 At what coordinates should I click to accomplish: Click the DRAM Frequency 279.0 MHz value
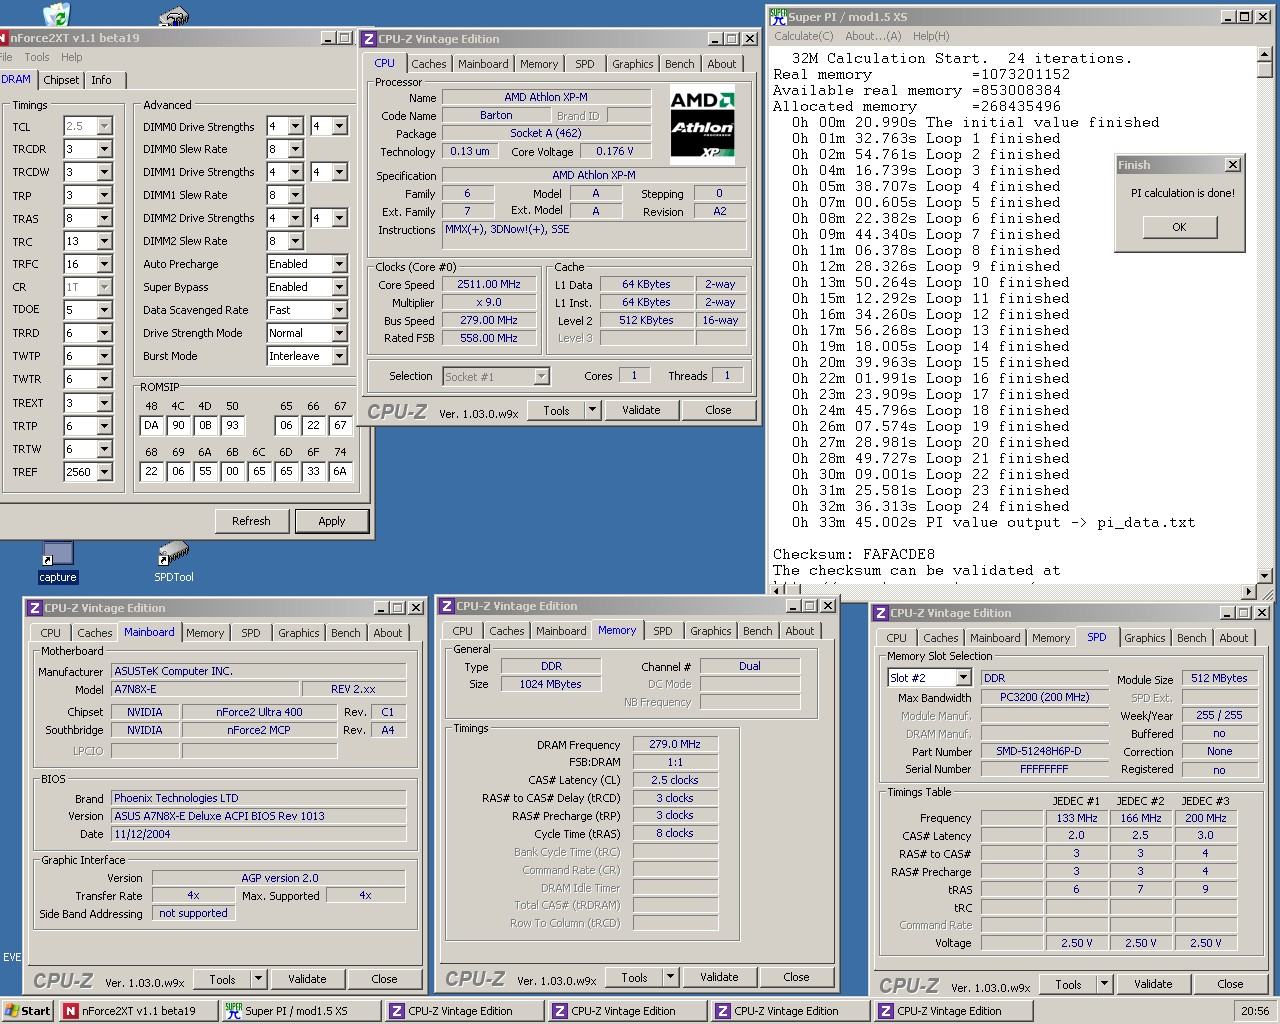[x=675, y=744]
